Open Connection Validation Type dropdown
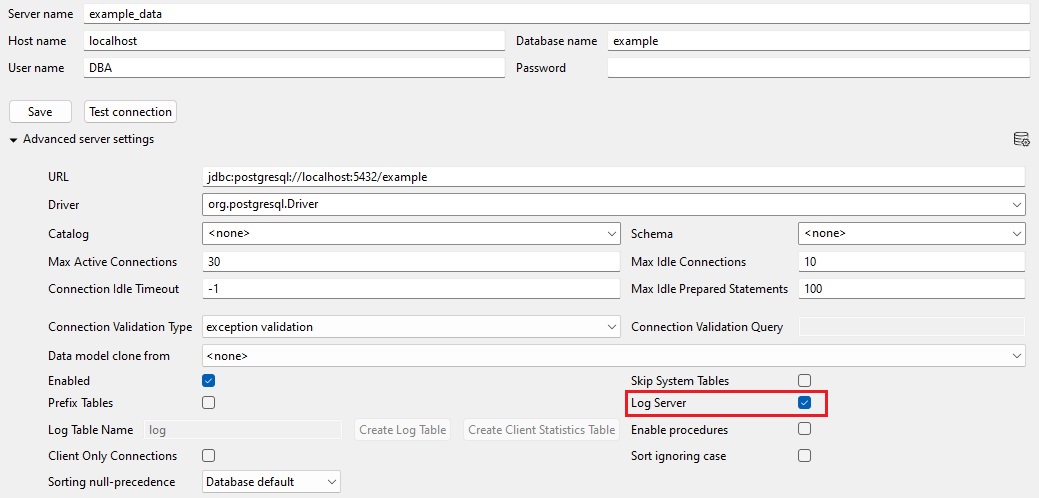The image size is (1039, 498). coord(411,327)
